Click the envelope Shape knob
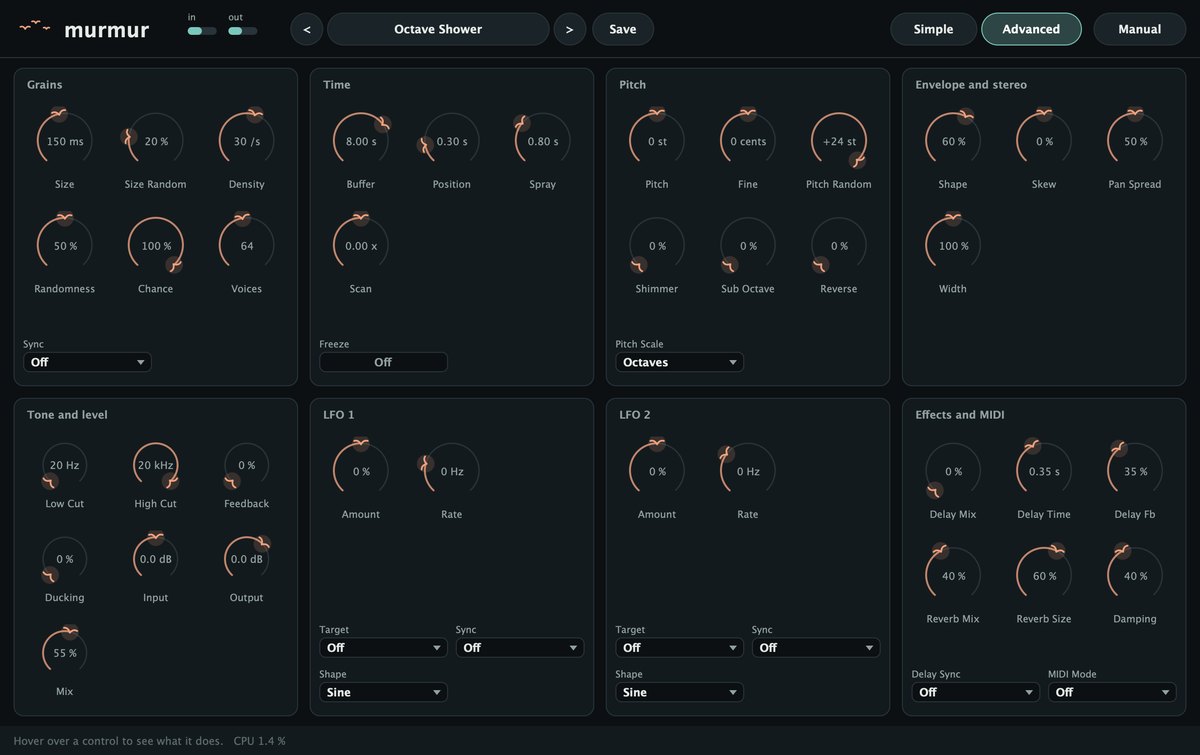Viewport: 1200px width, 755px height. pos(953,141)
